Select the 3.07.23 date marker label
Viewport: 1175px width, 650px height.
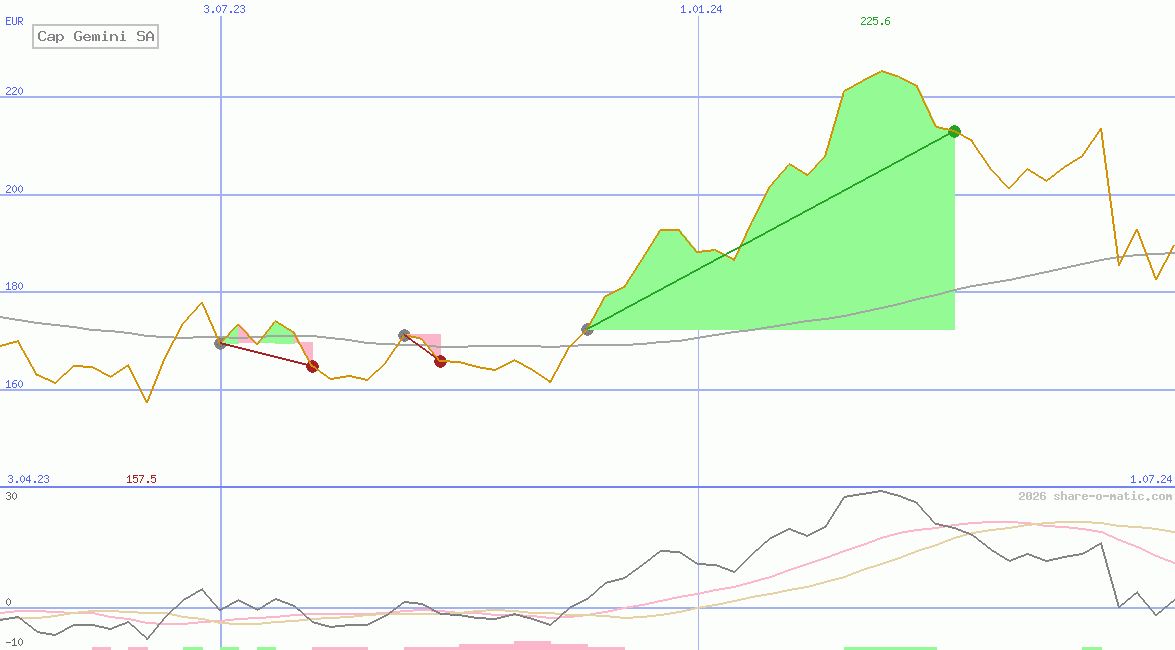click(x=224, y=9)
